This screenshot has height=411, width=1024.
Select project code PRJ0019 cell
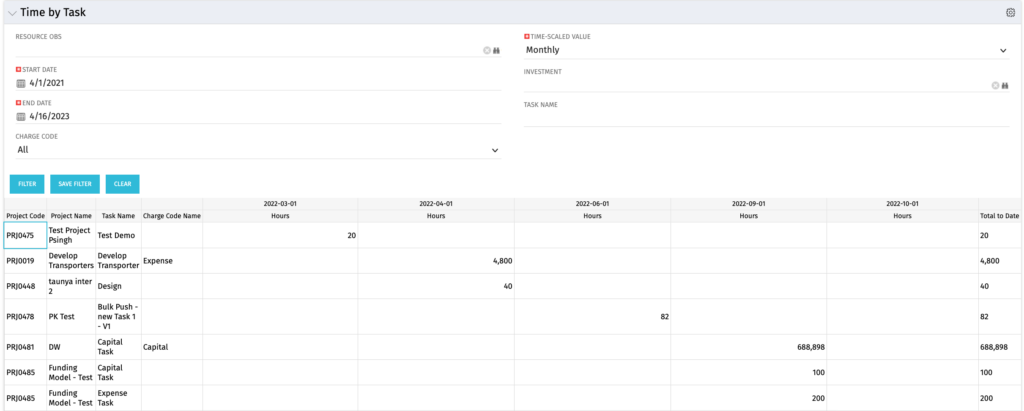[25, 261]
